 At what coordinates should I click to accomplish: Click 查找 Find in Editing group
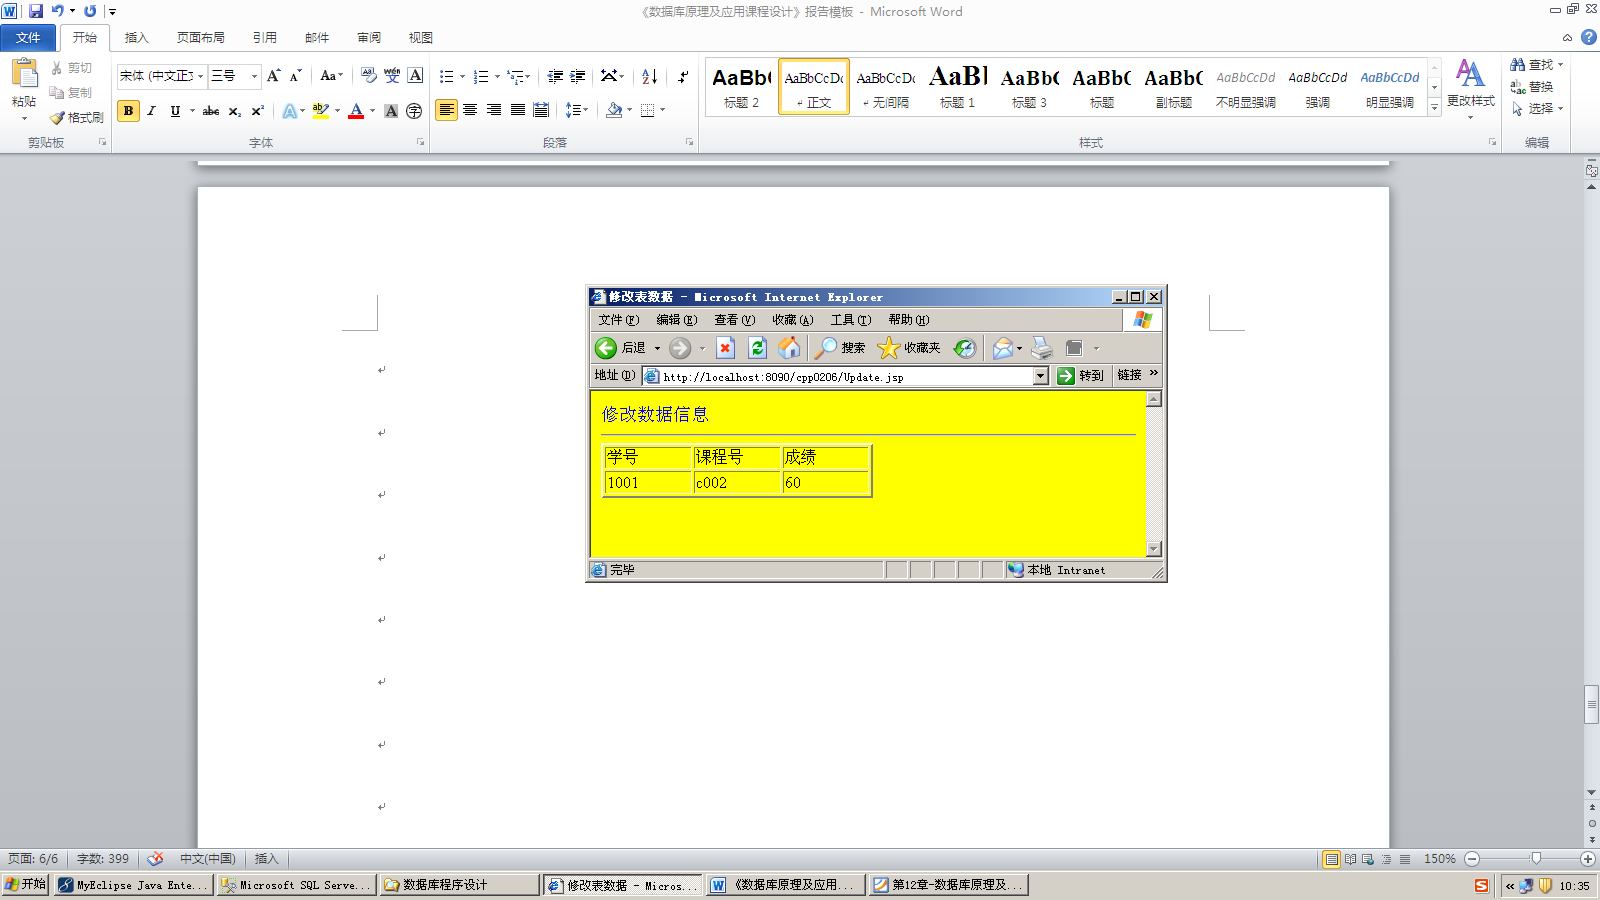pos(1537,65)
